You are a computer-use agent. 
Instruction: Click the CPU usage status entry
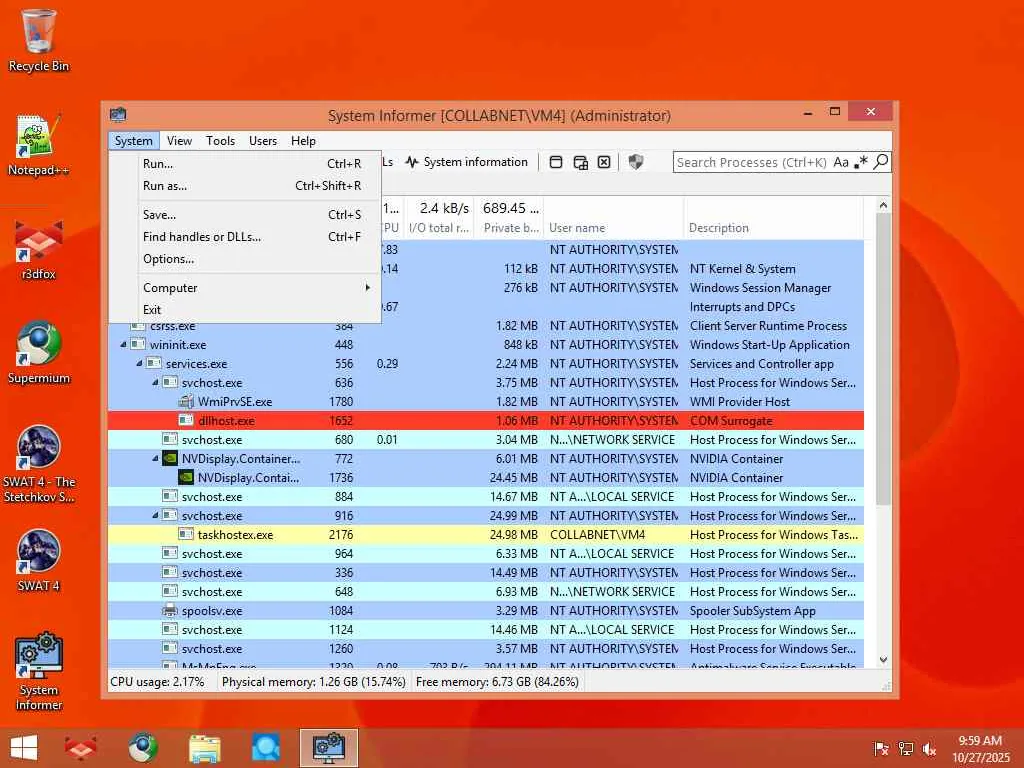pyautogui.click(x=157, y=682)
